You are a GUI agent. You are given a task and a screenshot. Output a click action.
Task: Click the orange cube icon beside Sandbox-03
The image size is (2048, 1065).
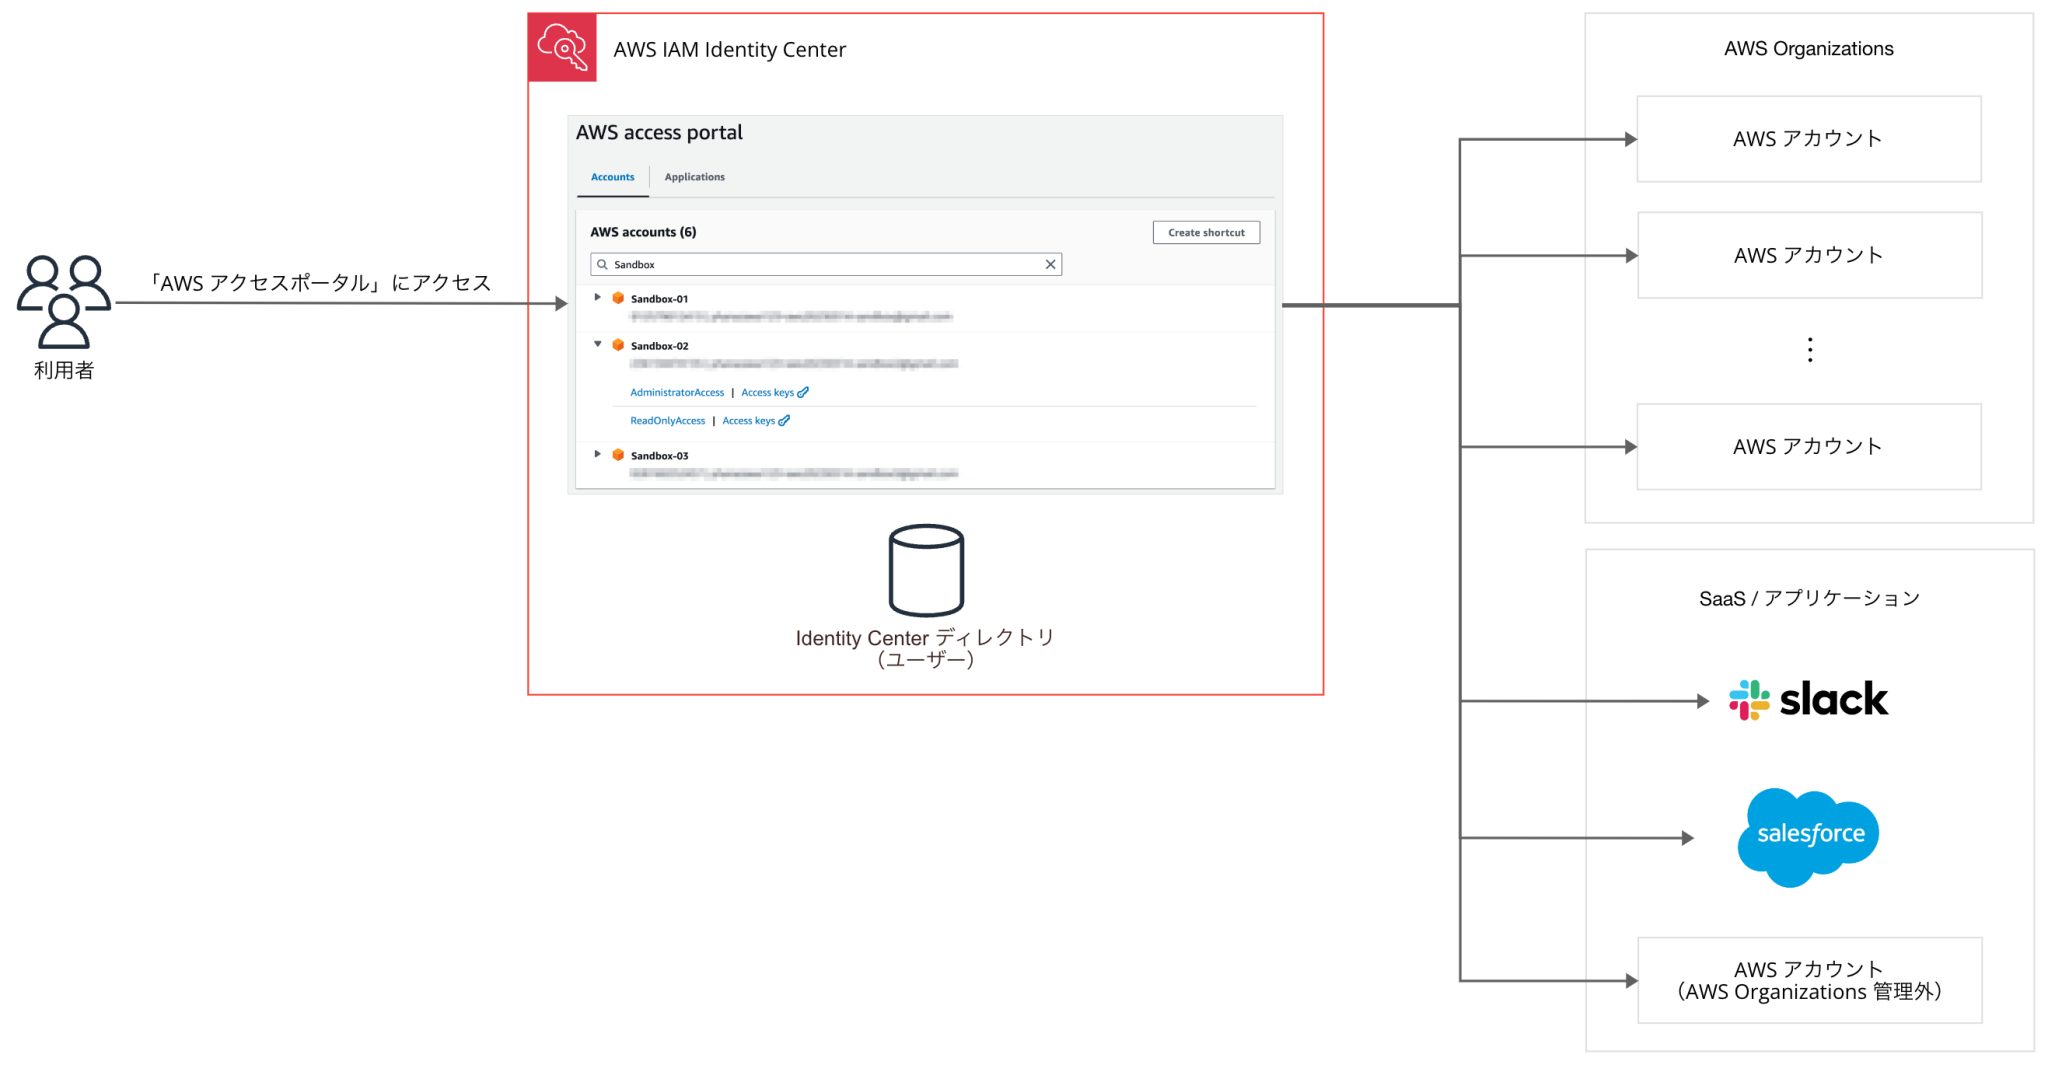coord(619,454)
